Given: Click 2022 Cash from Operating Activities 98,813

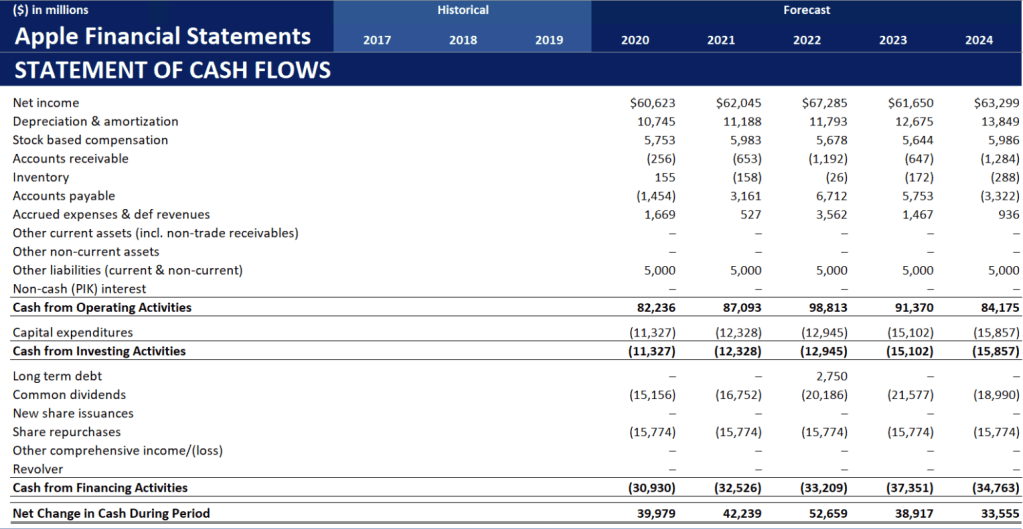Looking at the screenshot, I should tap(826, 308).
